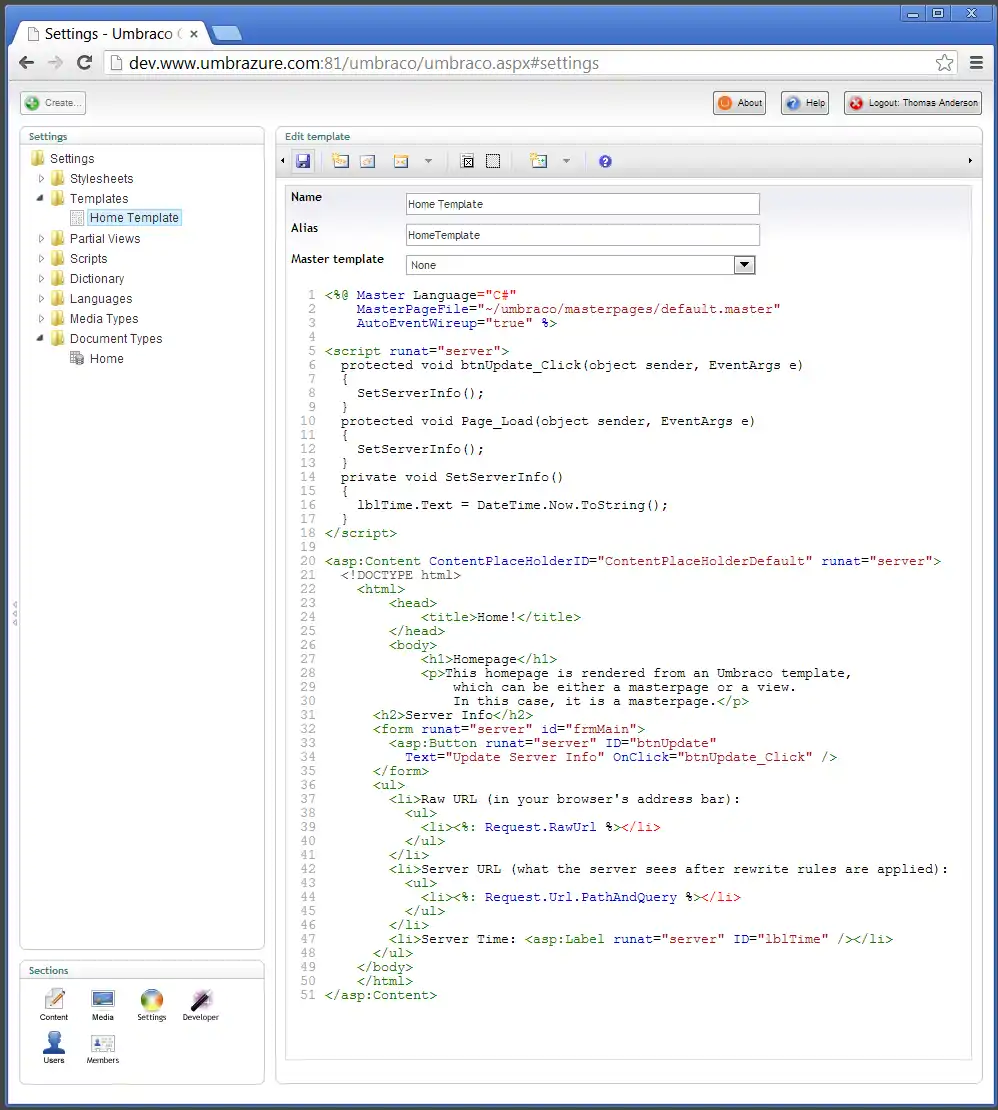
Task: Bookmark page with star icon
Action: (944, 63)
